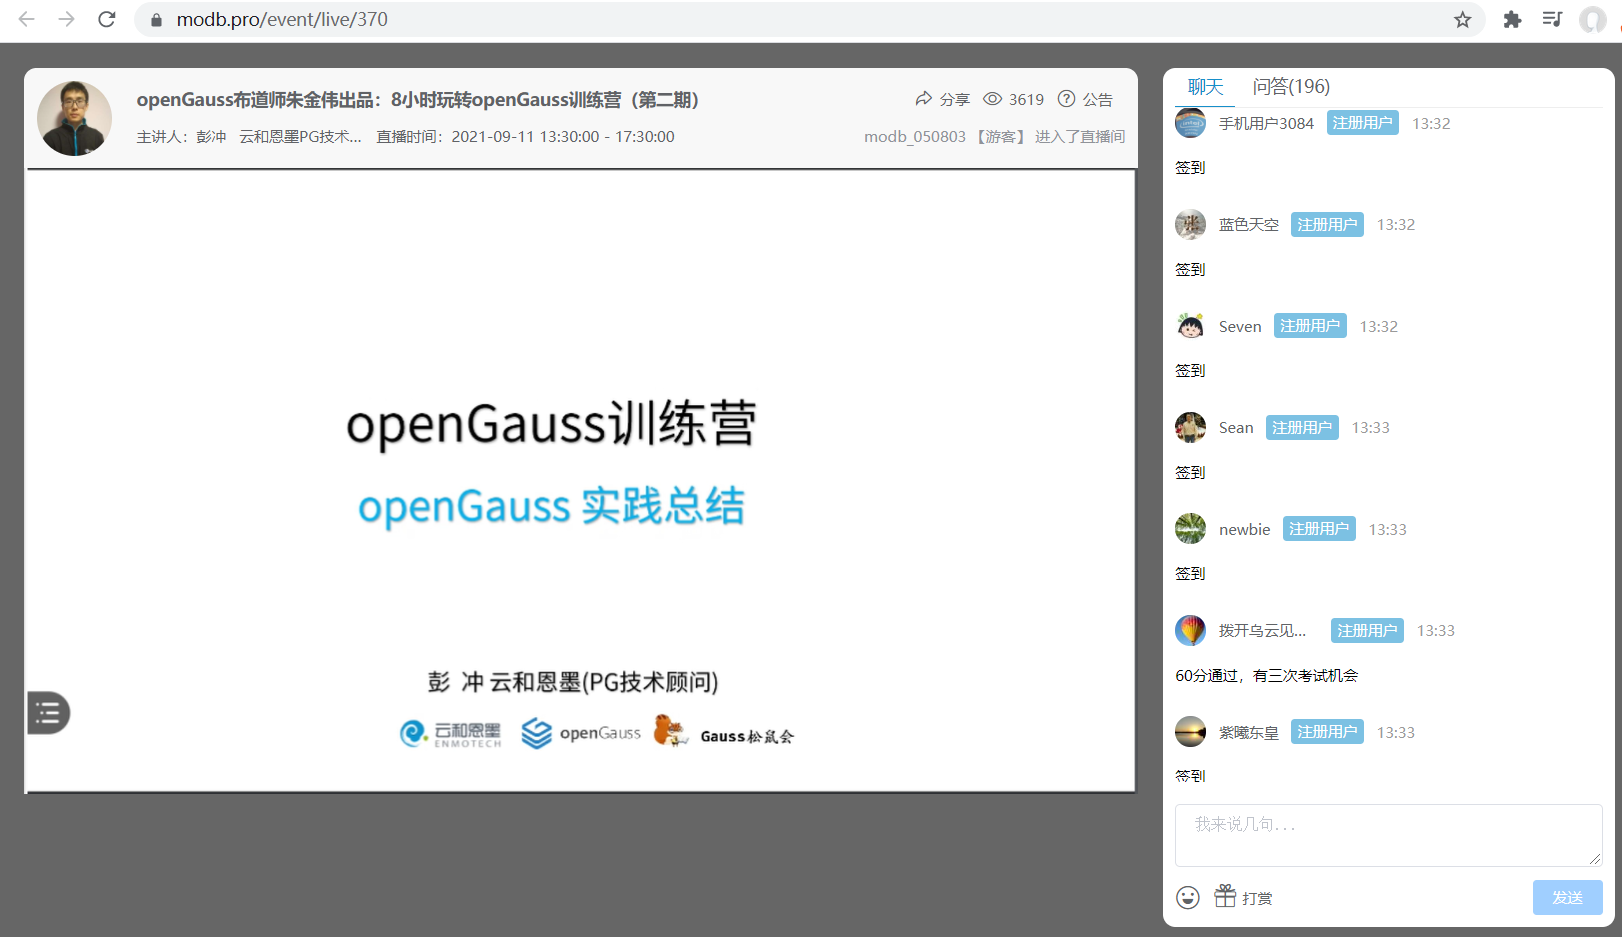Open avatar of 紫曦东皇
Viewport: 1622px width, 937px height.
[1190, 732]
